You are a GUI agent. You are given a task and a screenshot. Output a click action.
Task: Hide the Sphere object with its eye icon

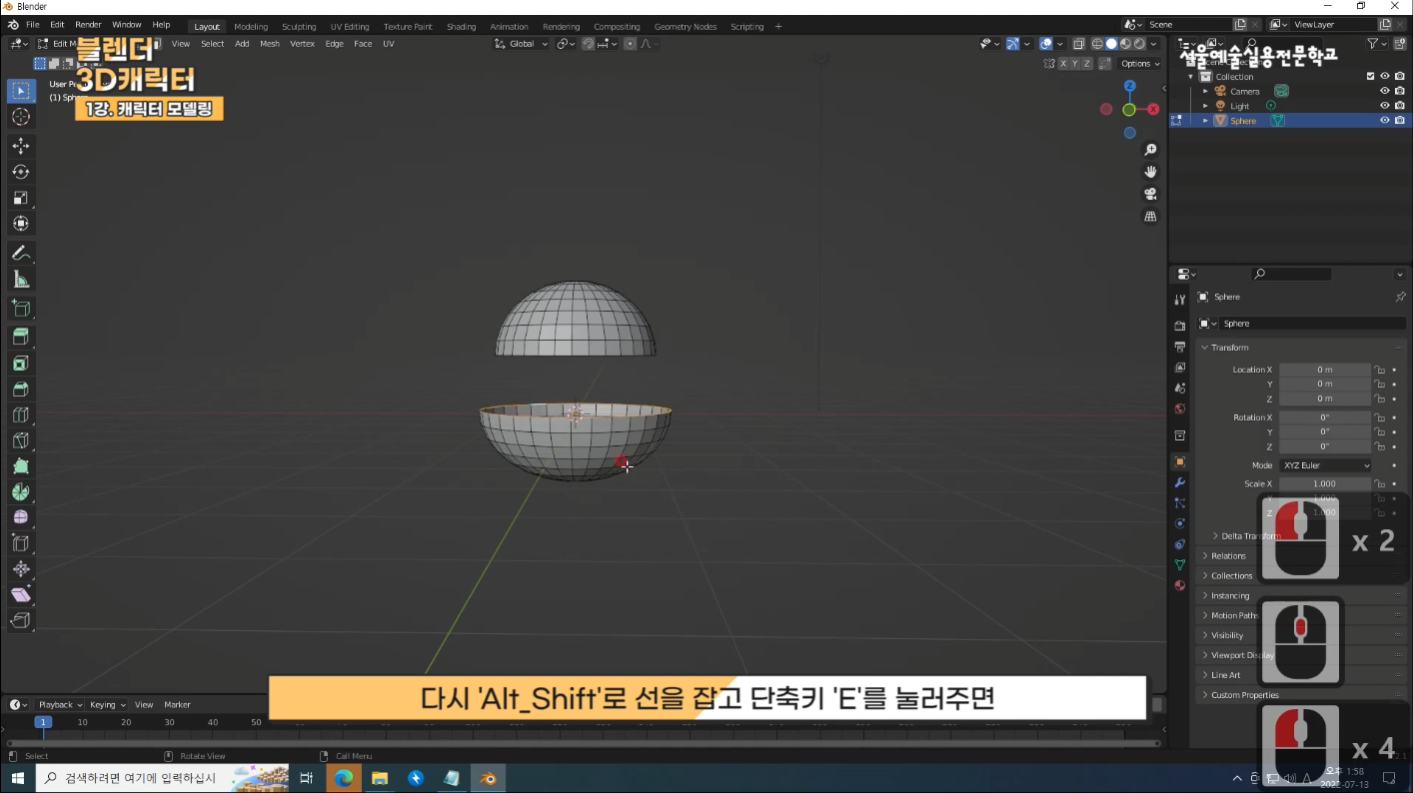coord(1385,120)
